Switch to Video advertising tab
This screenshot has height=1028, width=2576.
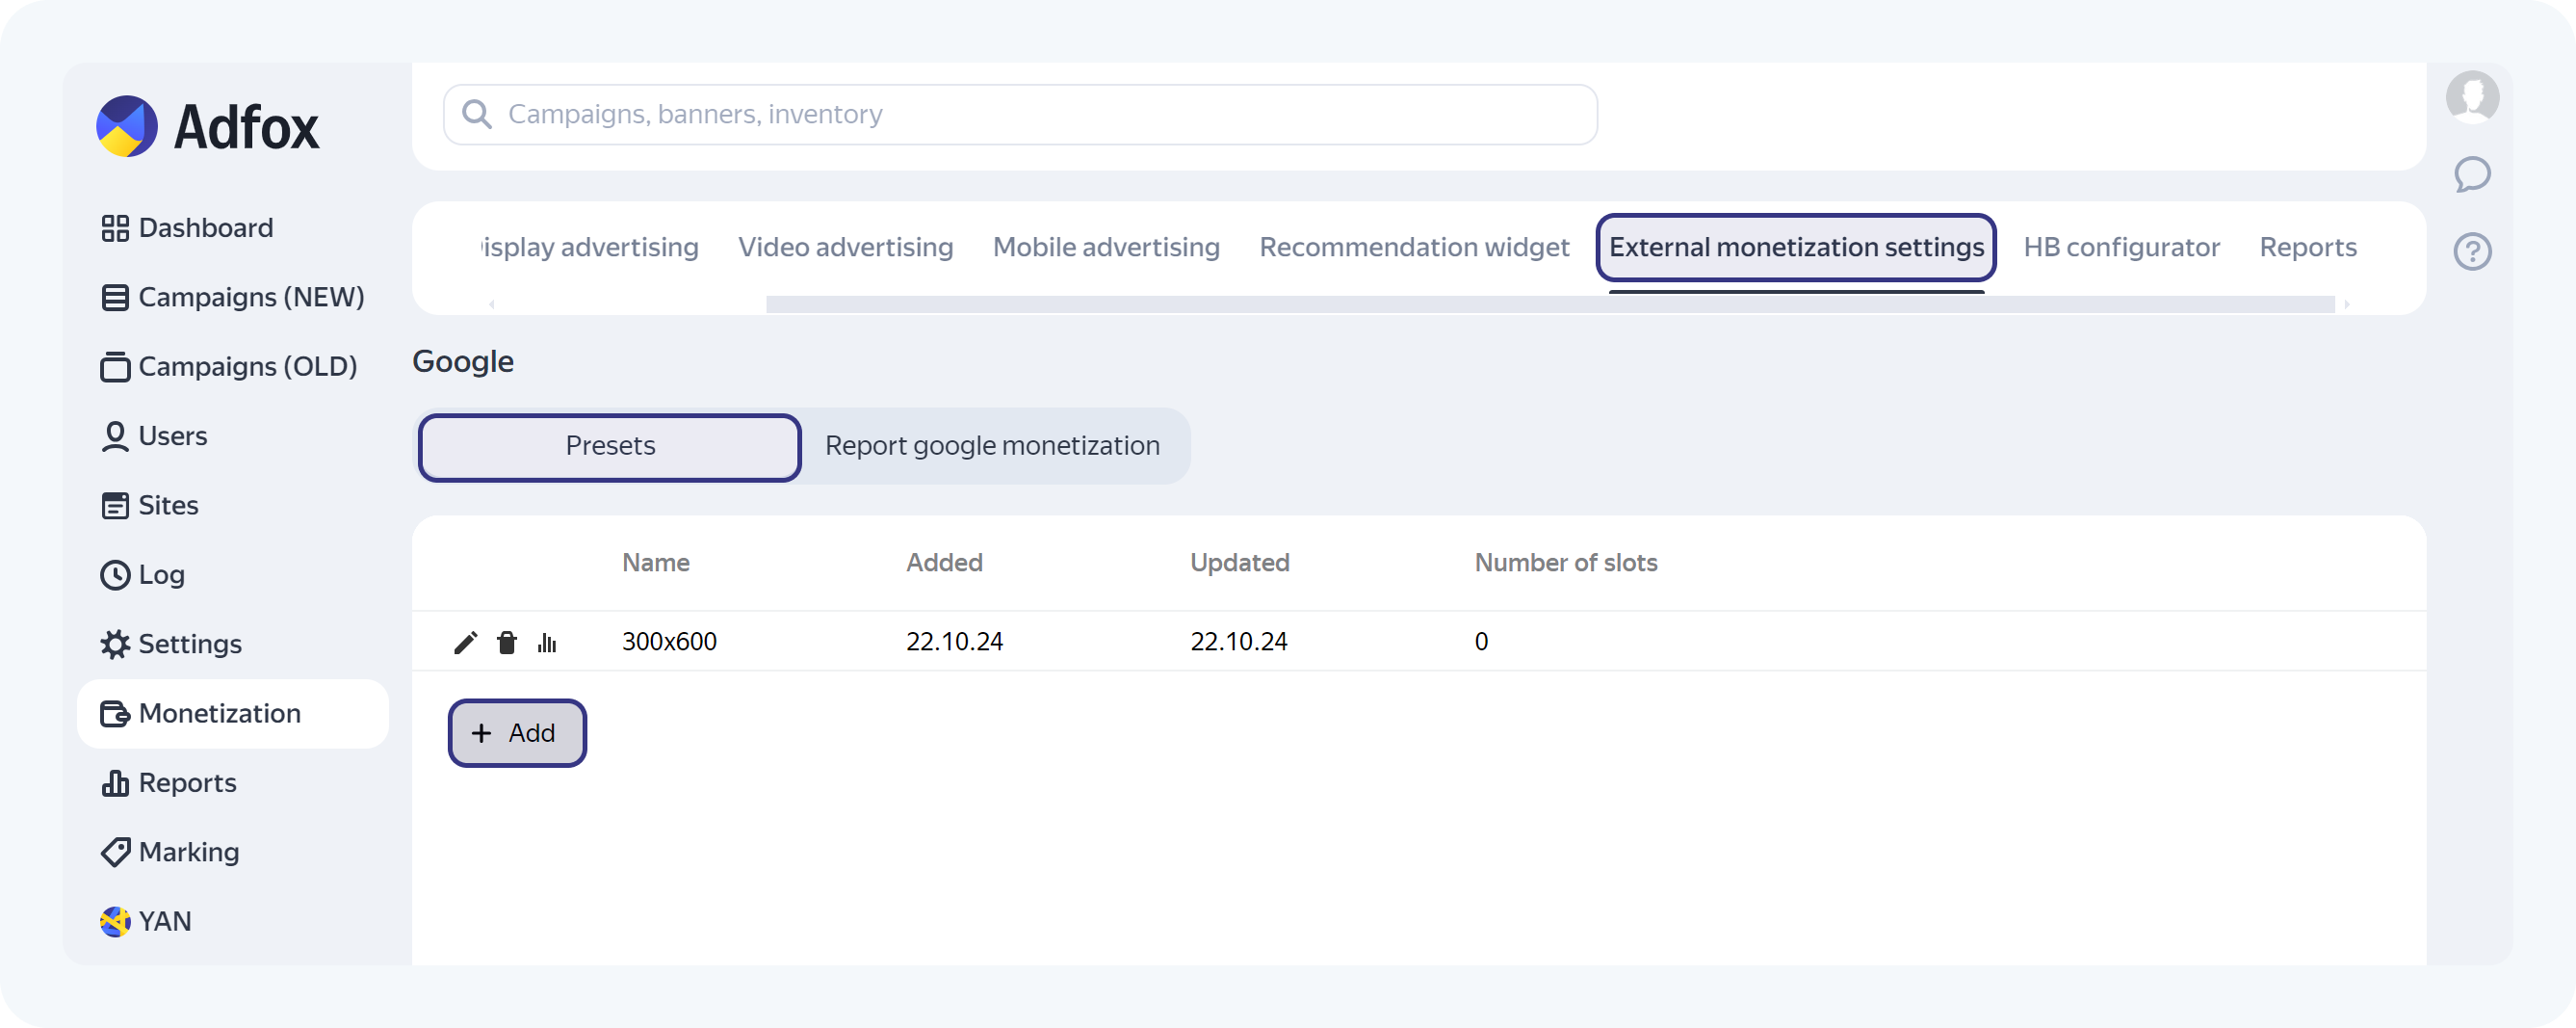pos(846,247)
